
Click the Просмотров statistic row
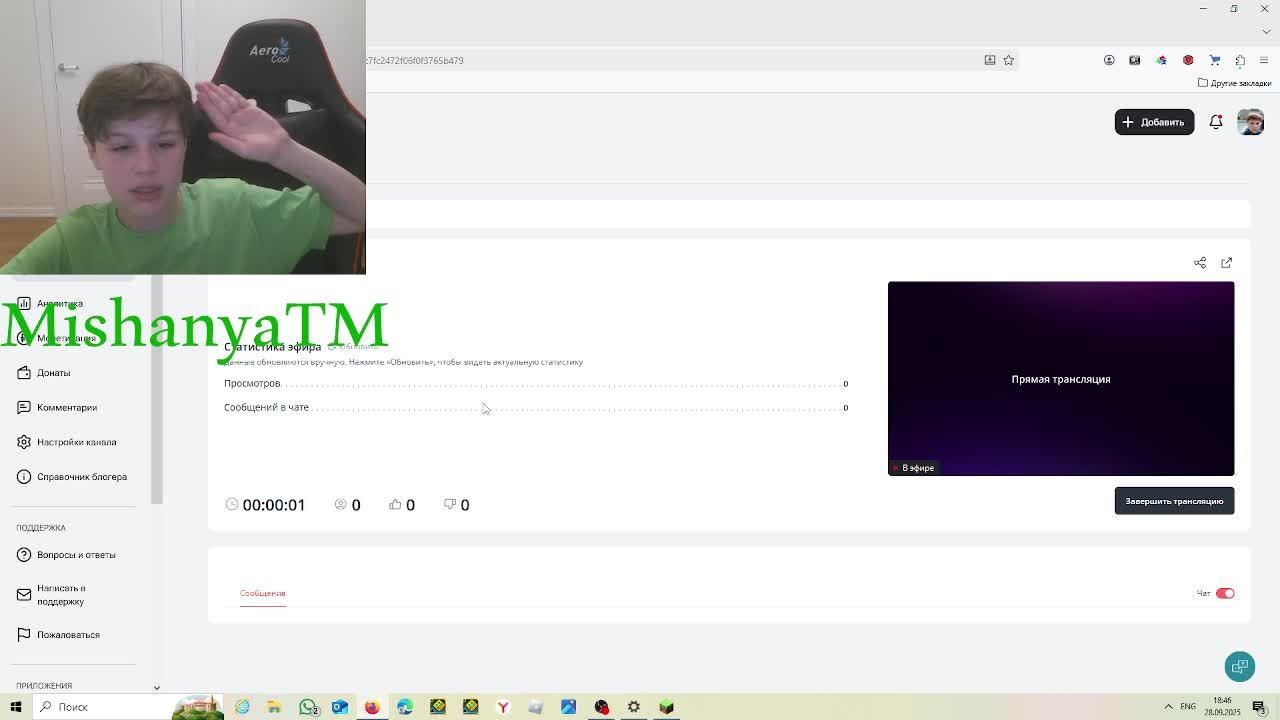pos(536,383)
